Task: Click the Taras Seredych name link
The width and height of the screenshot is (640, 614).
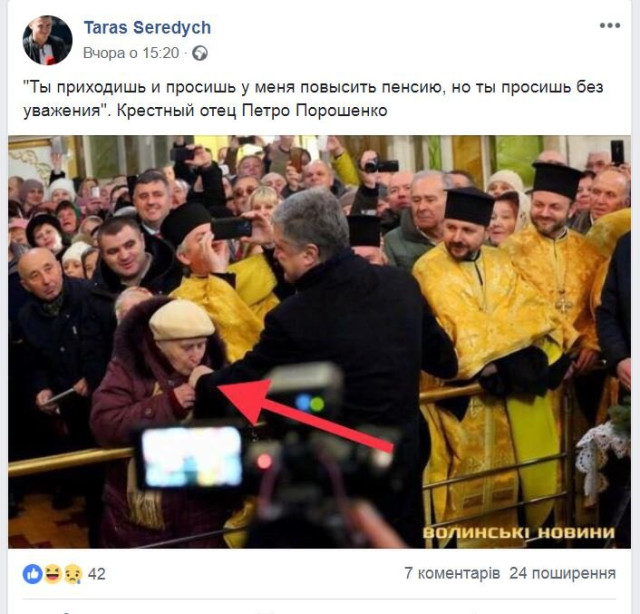Action: coord(147,28)
